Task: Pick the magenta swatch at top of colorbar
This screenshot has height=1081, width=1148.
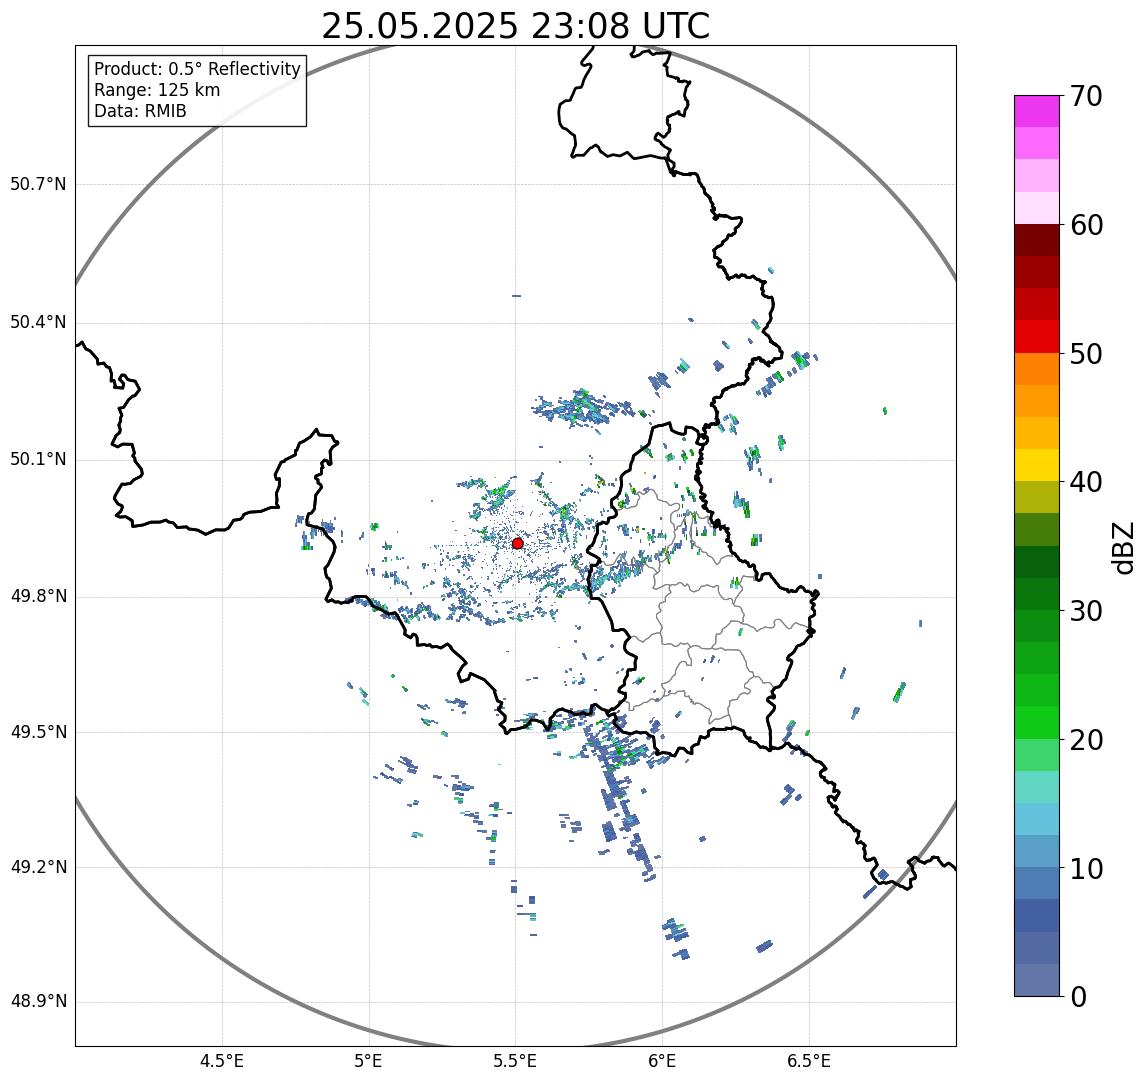Action: [1037, 111]
